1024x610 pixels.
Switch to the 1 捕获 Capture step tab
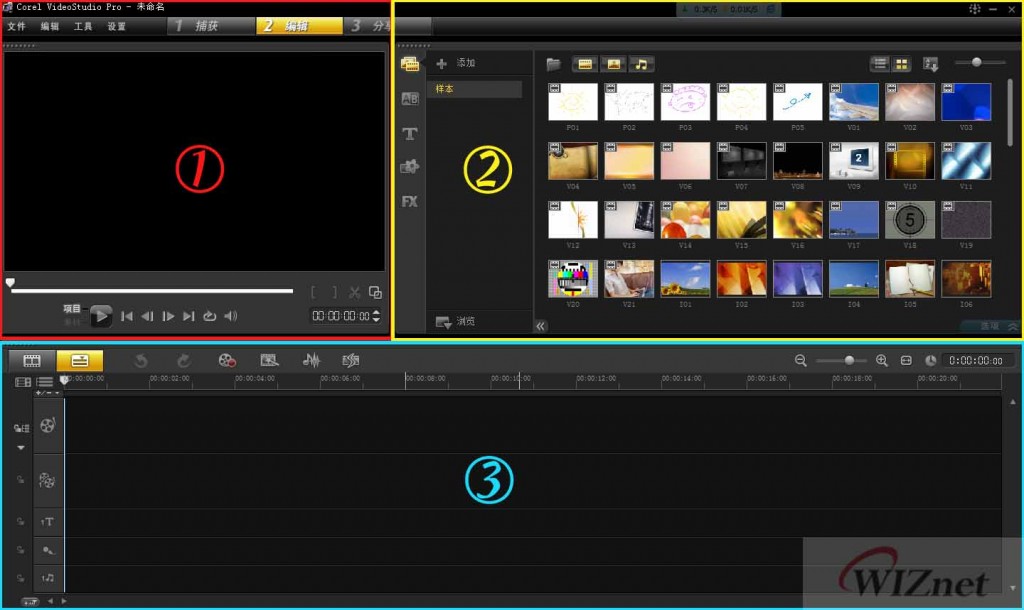pos(210,26)
